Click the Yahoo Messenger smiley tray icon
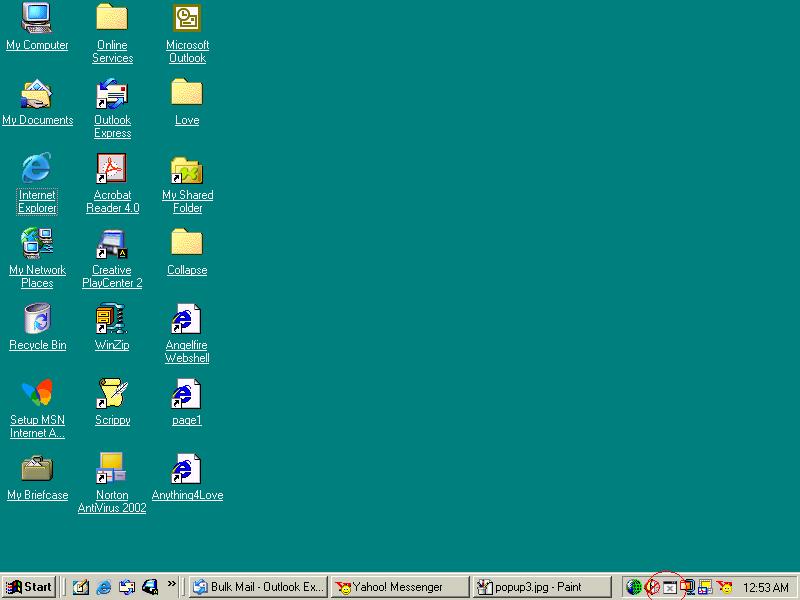 point(725,587)
